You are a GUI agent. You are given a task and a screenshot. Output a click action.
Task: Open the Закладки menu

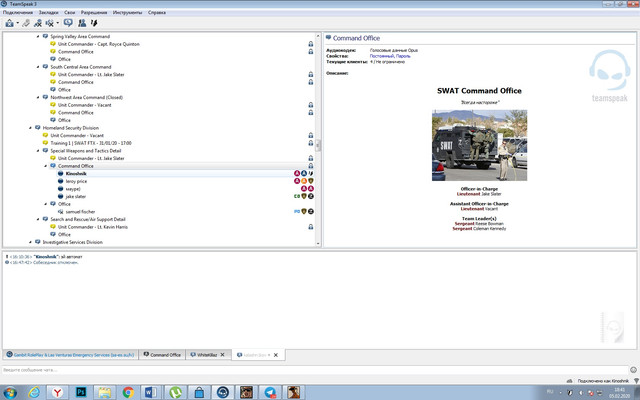48,13
